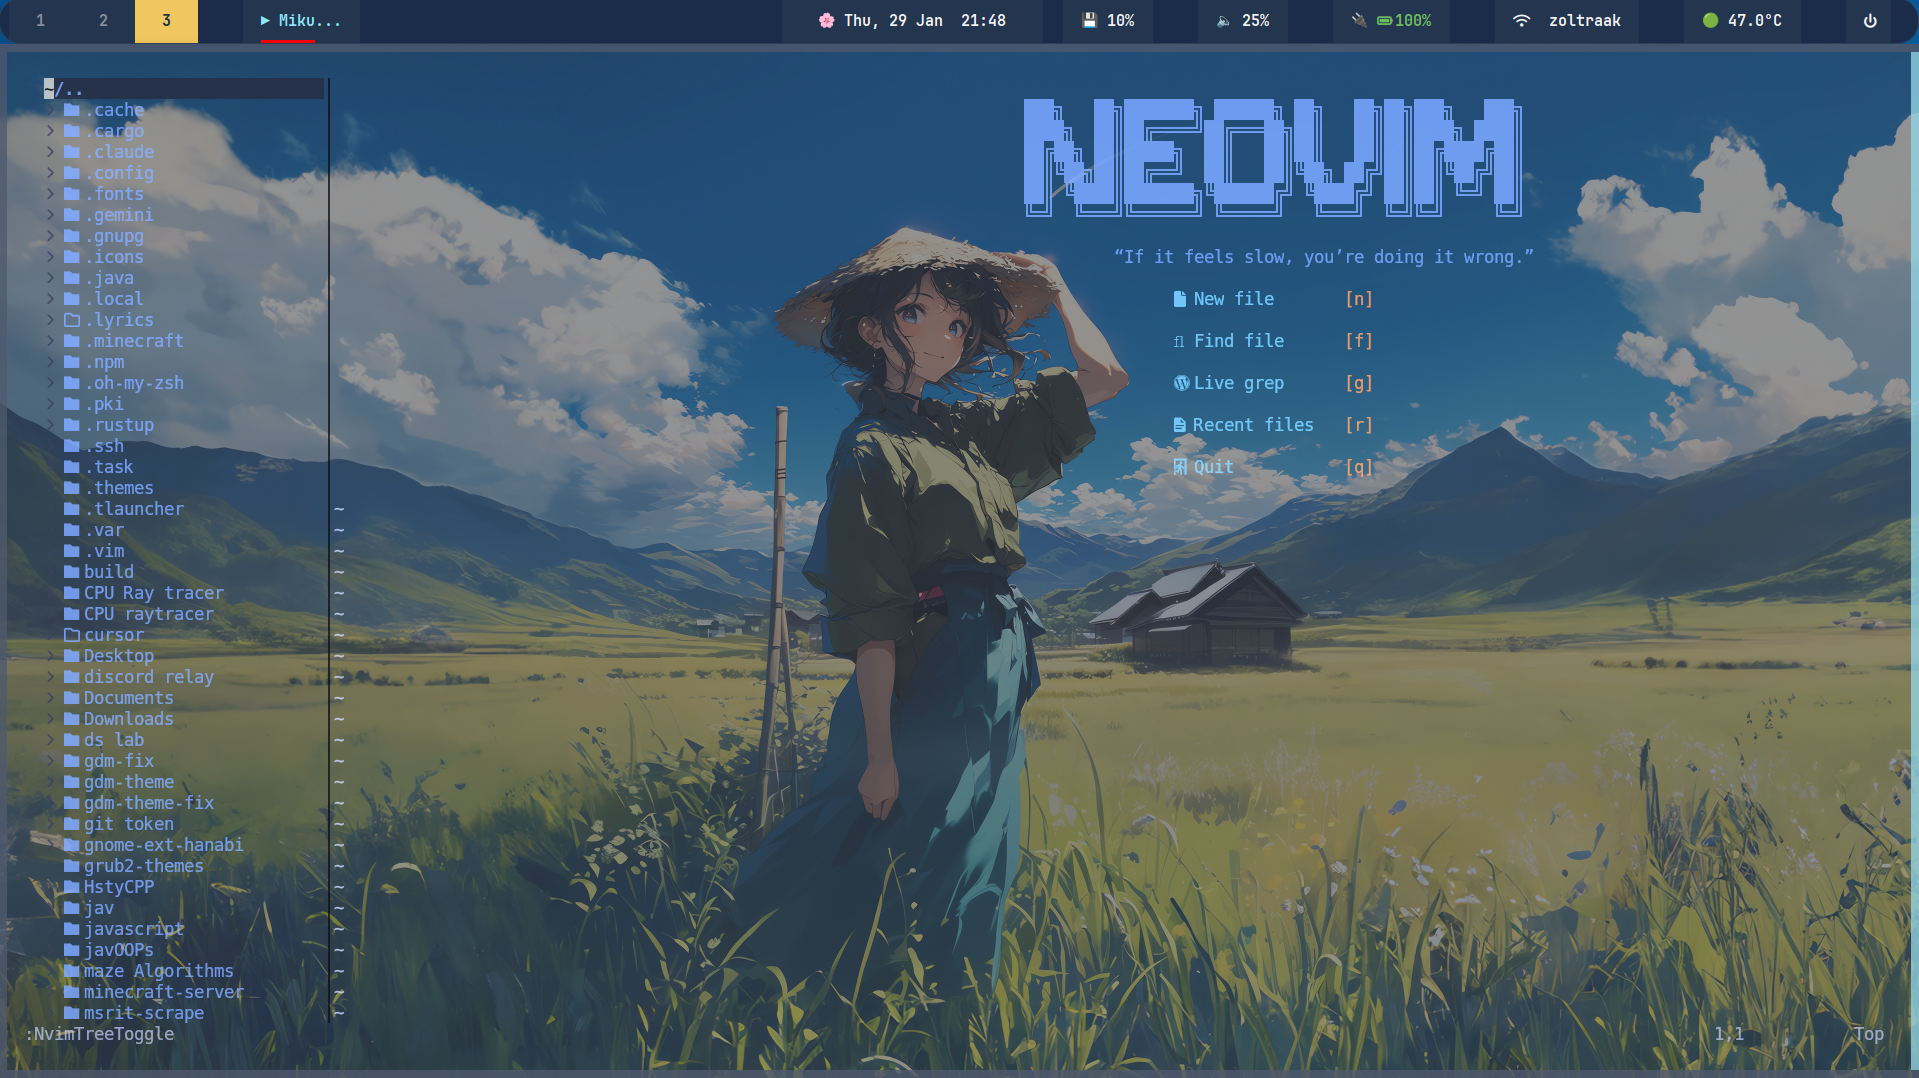This screenshot has width=1919, height=1078.
Task: Click the outlined folder icon for cursor
Action: click(x=72, y=635)
